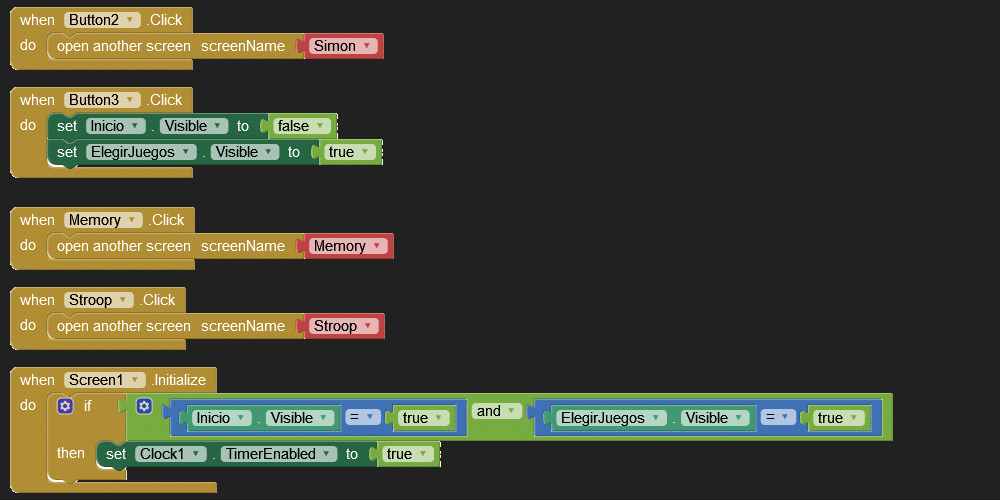Select the 'open another screen' block under Button2
The image size is (1000, 500).
(x=120, y=46)
